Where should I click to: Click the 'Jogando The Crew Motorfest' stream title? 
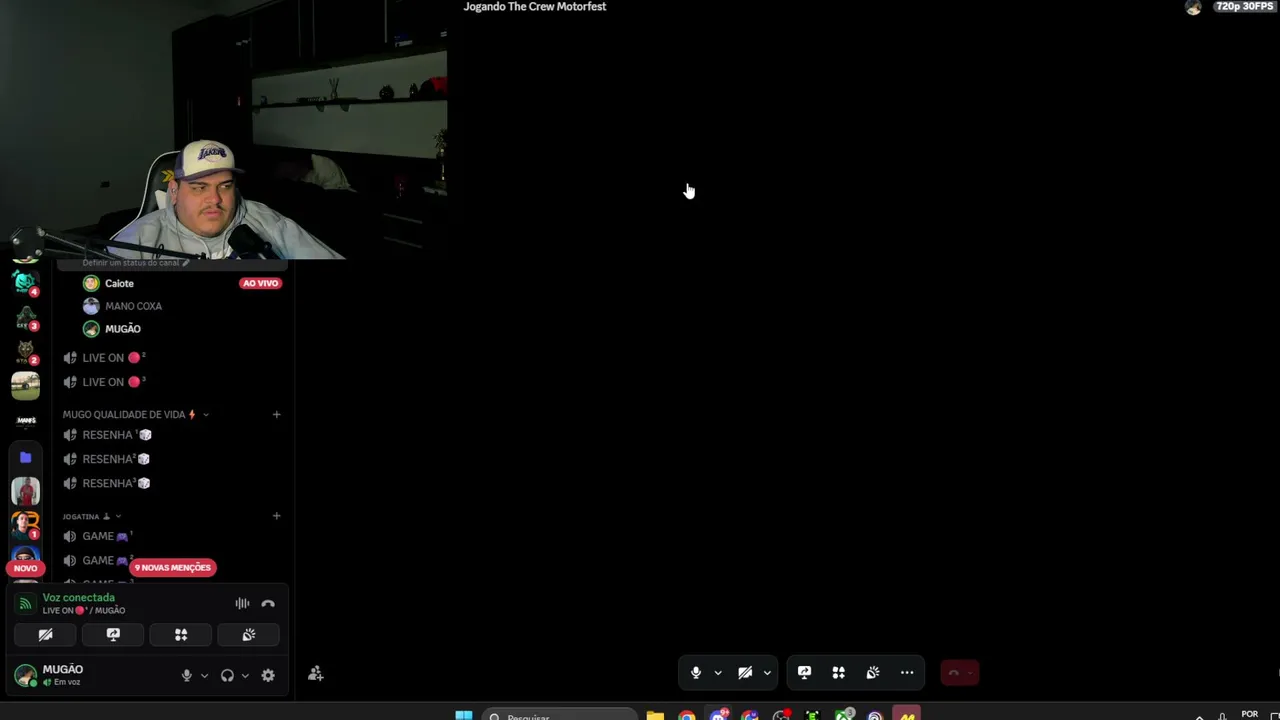(x=535, y=7)
